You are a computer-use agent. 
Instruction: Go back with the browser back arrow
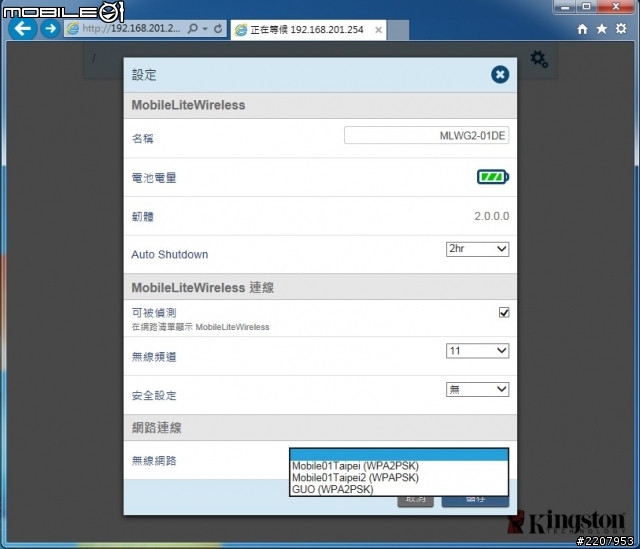coord(23,29)
